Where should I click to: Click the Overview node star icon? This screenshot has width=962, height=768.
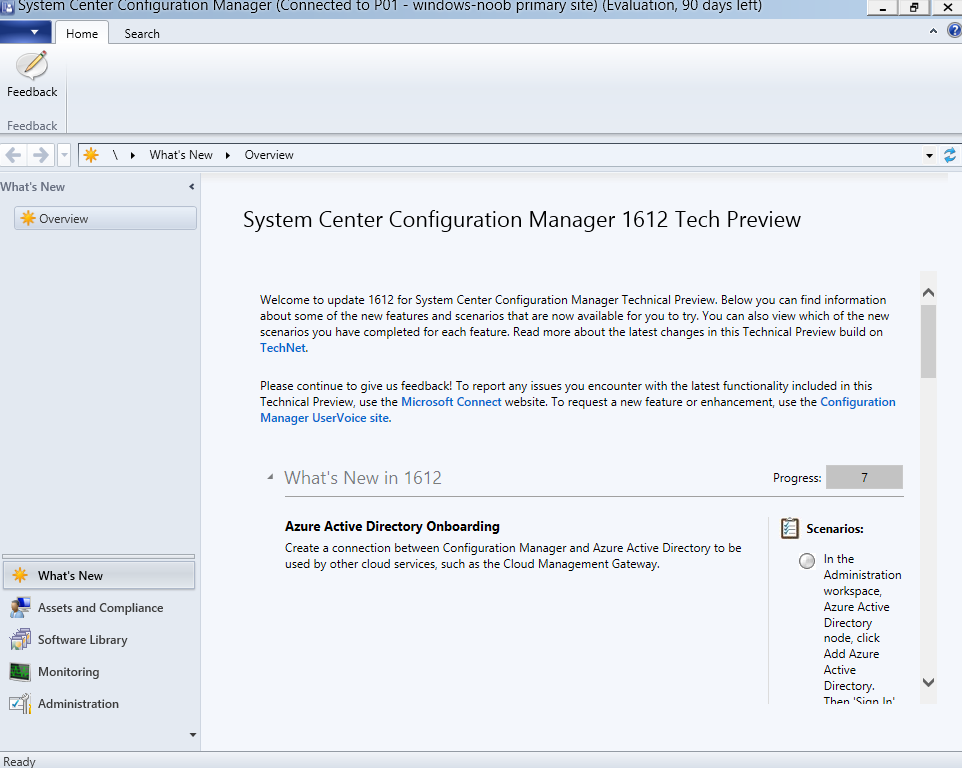28,218
